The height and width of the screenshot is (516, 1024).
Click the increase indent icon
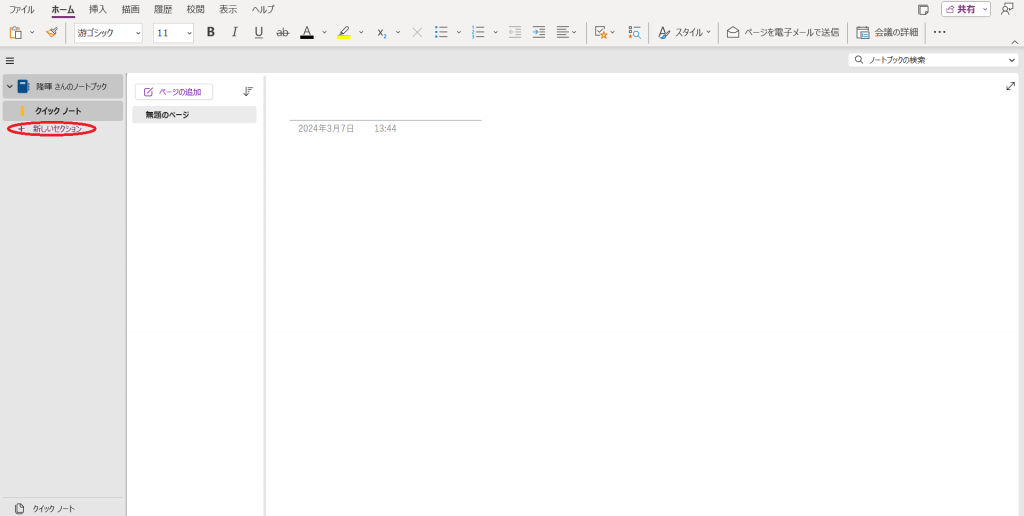pyautogui.click(x=539, y=32)
